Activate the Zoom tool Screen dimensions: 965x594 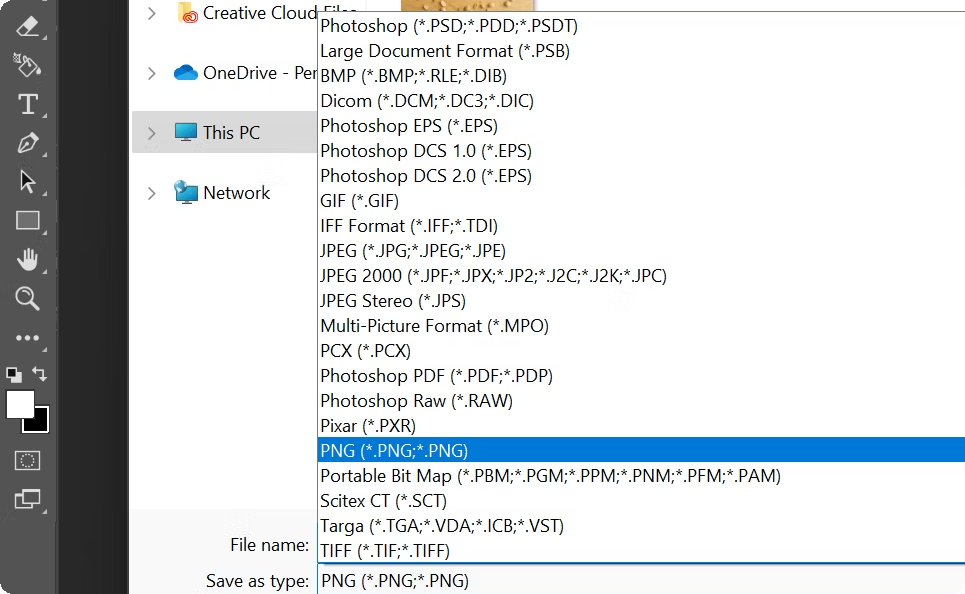[27, 298]
